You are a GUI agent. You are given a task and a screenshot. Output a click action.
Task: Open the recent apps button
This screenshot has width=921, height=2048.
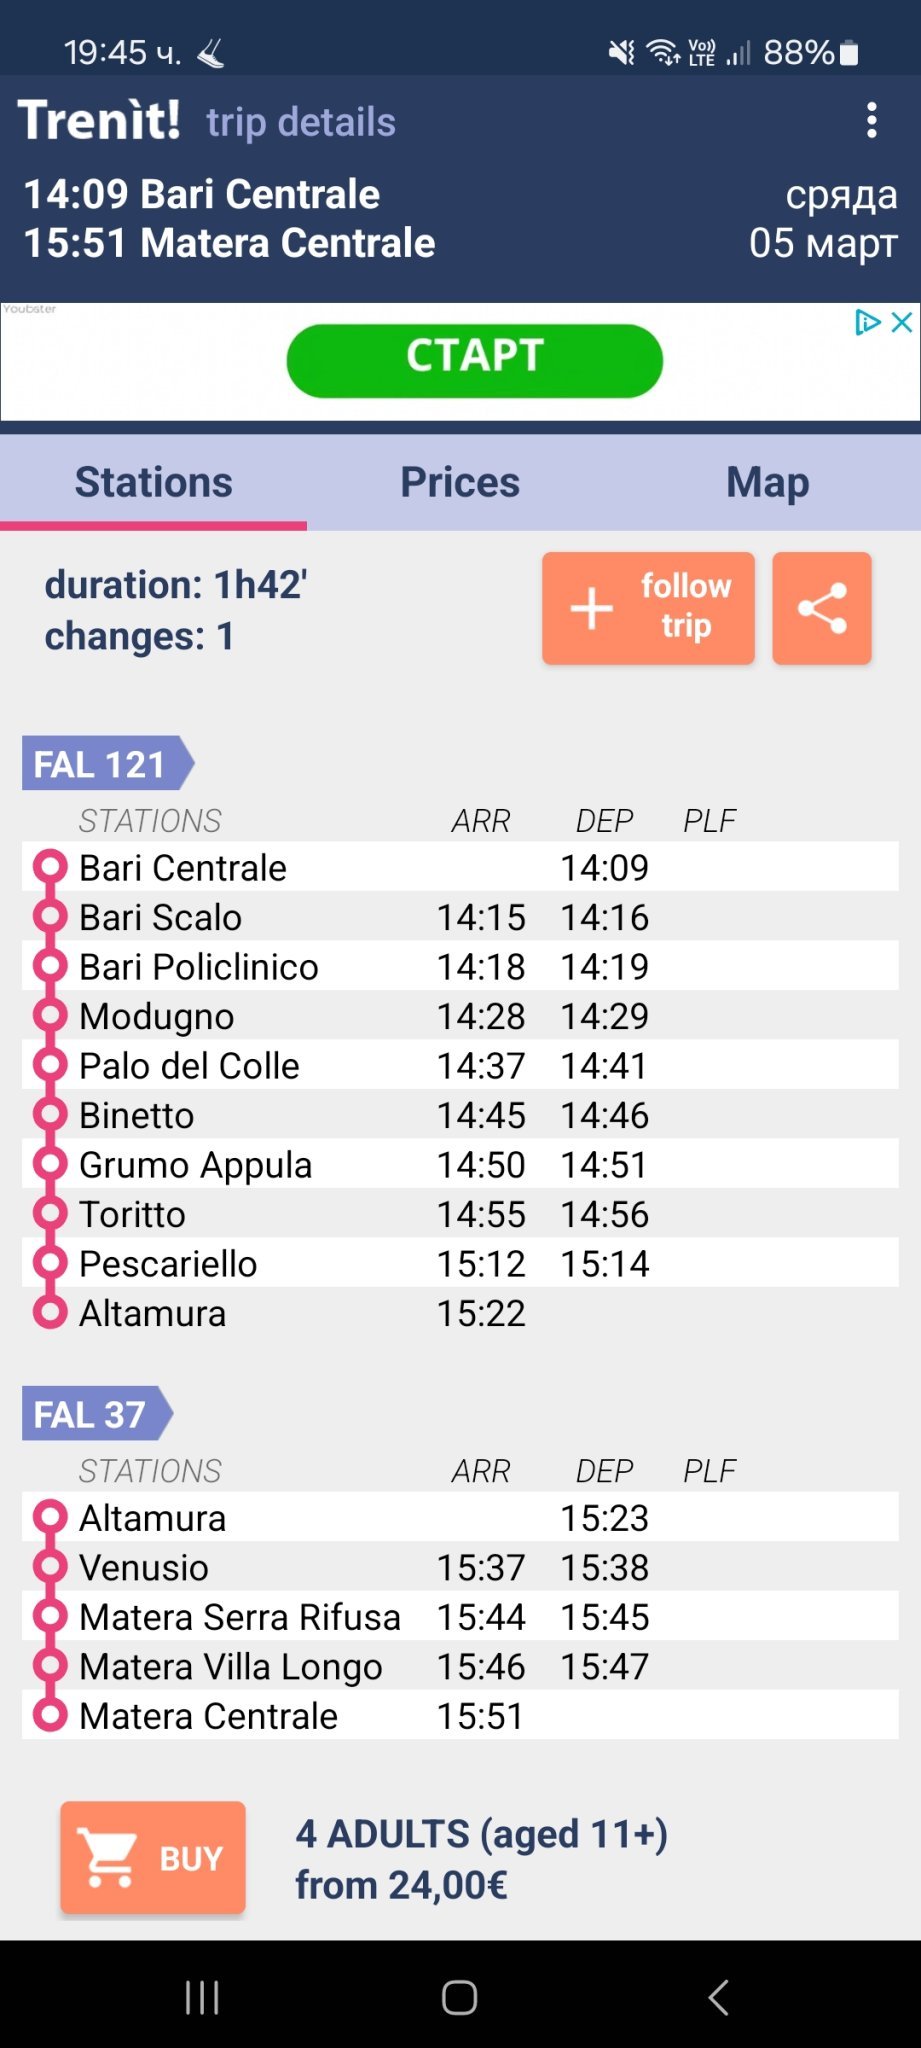coord(202,1997)
